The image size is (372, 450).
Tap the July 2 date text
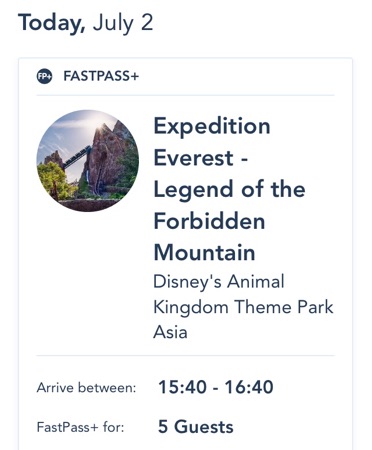(123, 23)
